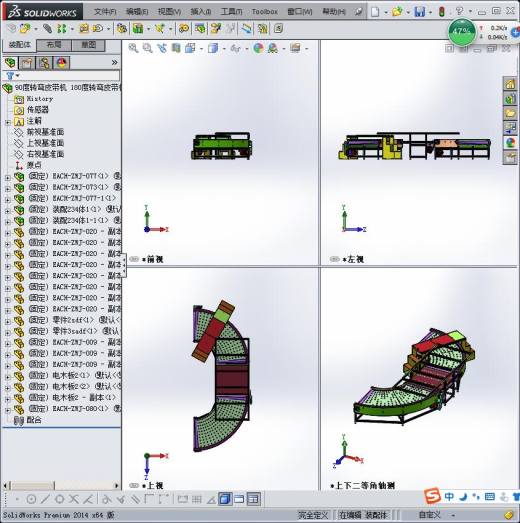Switch to the 草图 tab
Image resolution: width=520 pixels, height=523 pixels.
[88, 45]
